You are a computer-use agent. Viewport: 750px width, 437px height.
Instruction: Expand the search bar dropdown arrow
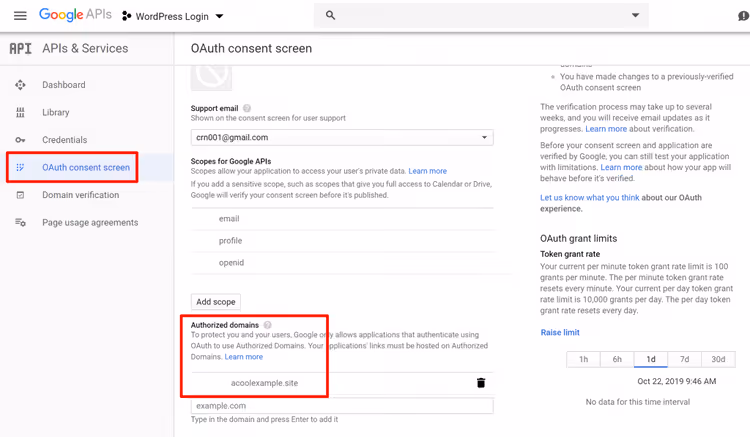(635, 15)
